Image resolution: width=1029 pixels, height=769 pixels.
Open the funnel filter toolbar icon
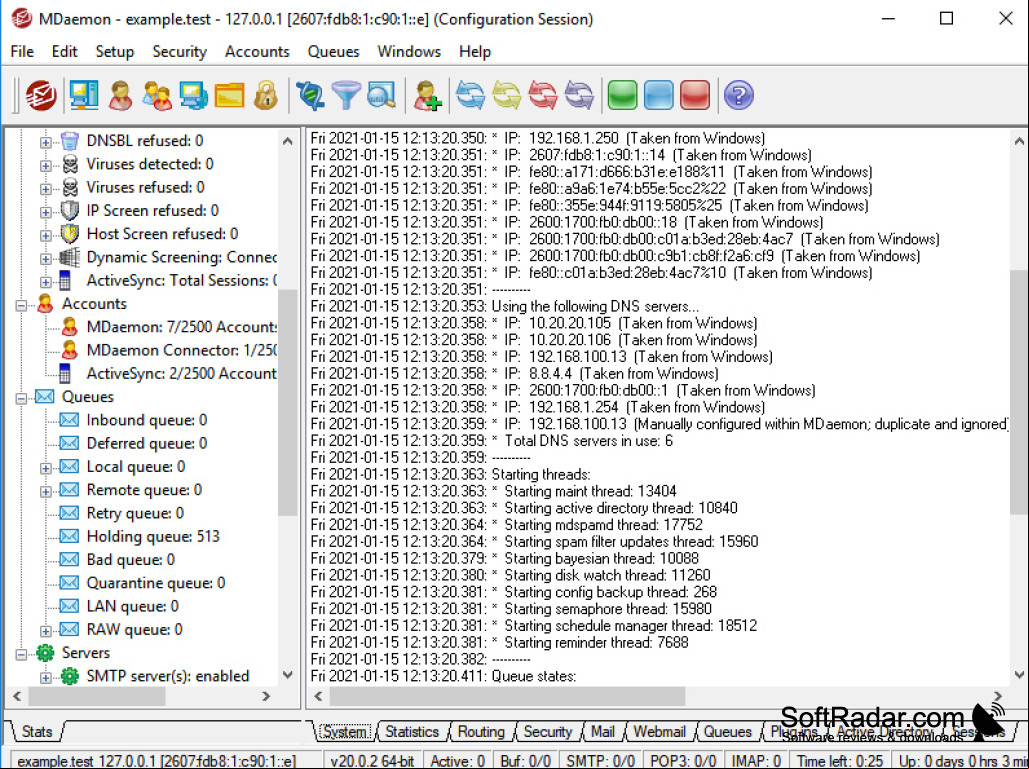346,96
